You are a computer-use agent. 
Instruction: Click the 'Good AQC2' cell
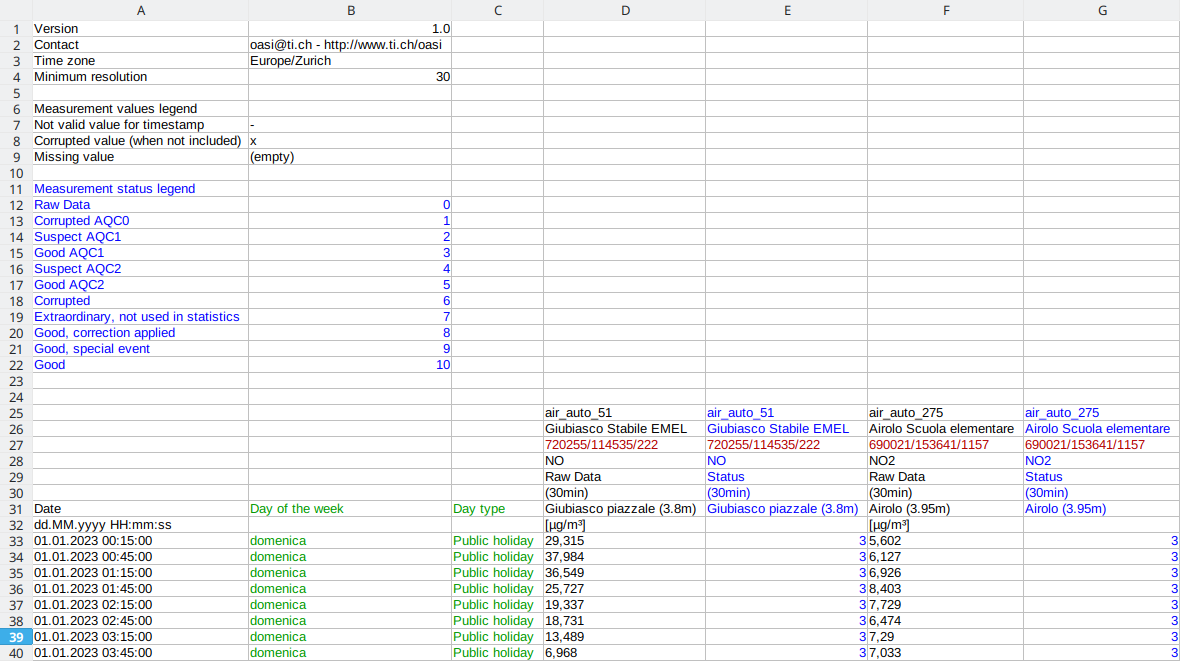[140, 285]
